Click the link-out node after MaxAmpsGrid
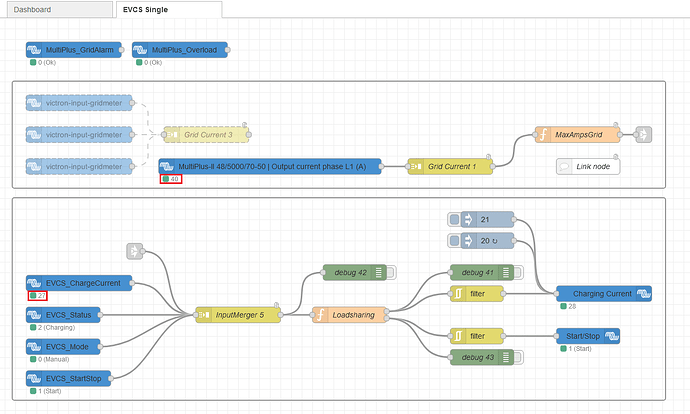Viewport: 690px width, 414px height. [643, 135]
